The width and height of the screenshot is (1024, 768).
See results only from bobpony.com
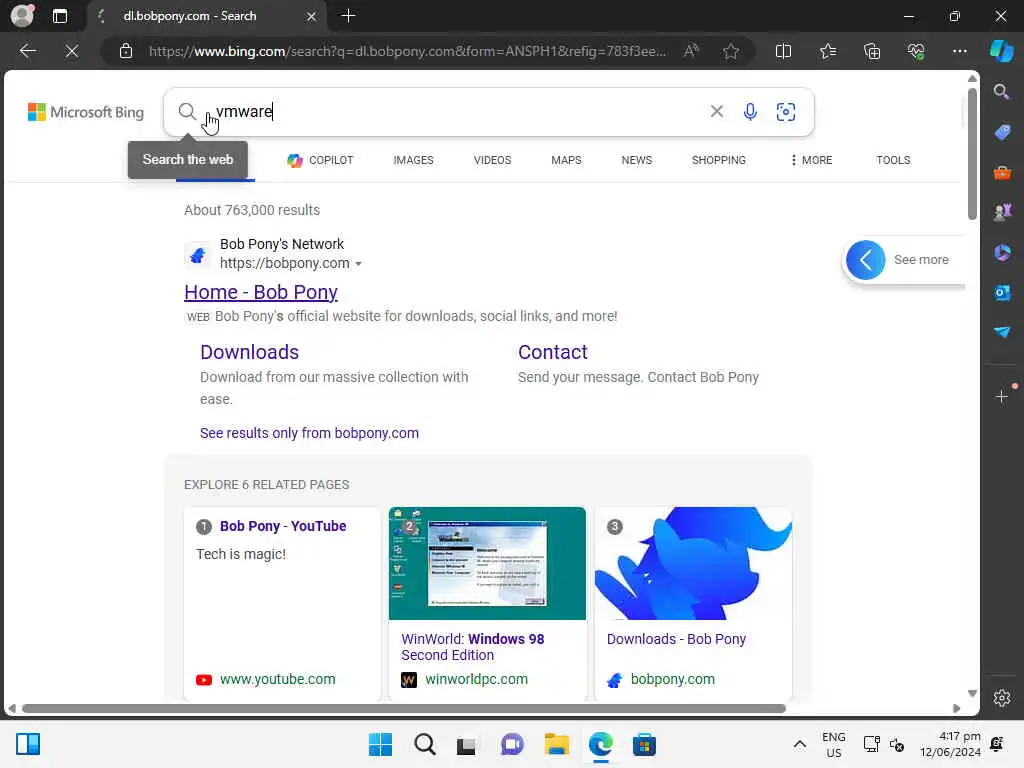click(x=309, y=433)
